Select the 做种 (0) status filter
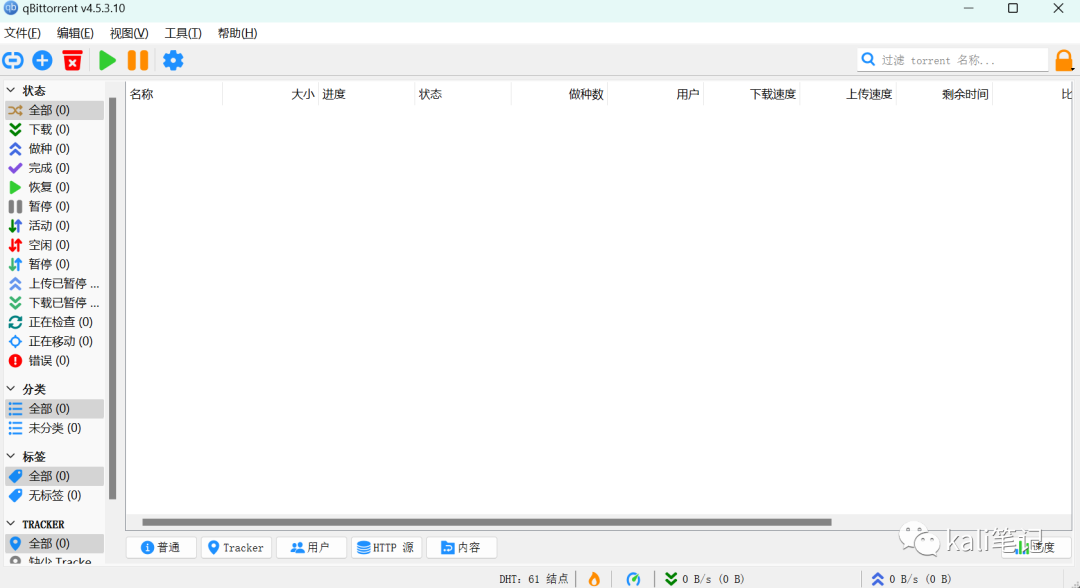 click(54, 149)
